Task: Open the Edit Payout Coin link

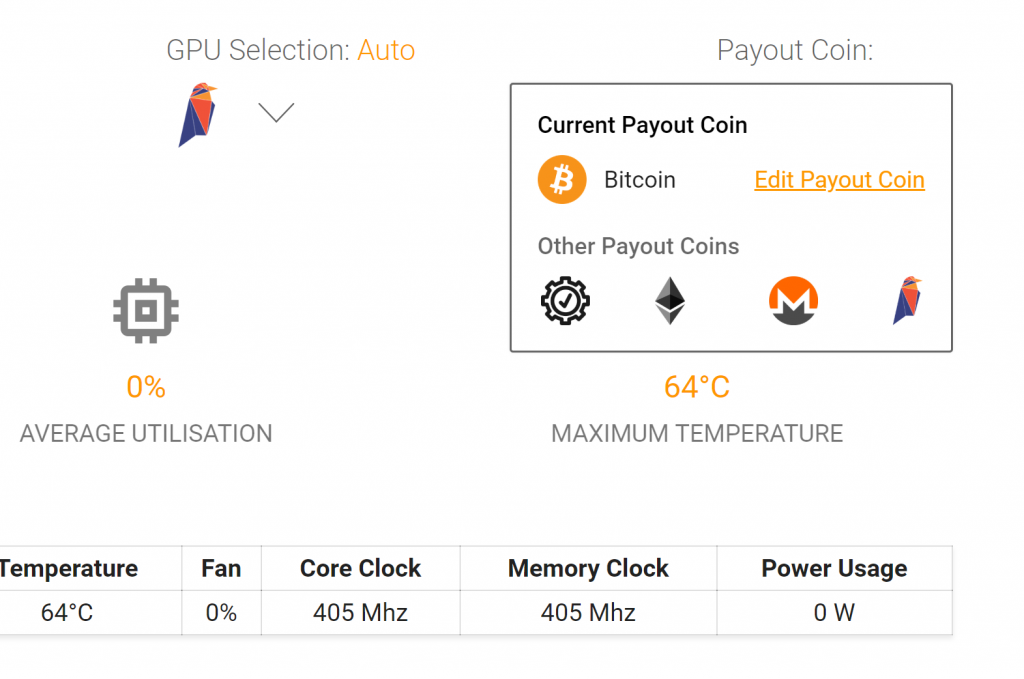Action: click(839, 180)
